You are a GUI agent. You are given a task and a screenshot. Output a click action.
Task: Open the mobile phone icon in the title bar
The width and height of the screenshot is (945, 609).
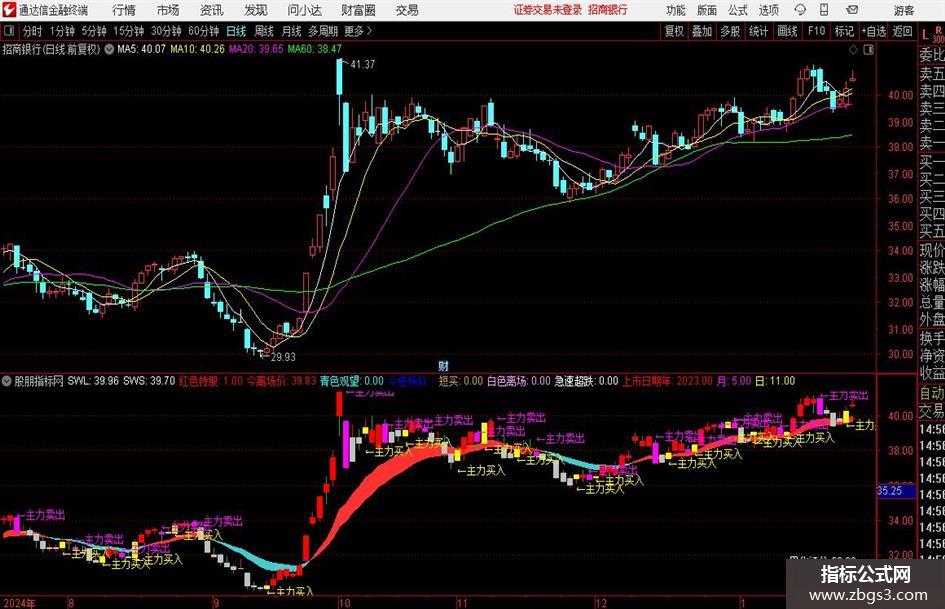coord(824,10)
